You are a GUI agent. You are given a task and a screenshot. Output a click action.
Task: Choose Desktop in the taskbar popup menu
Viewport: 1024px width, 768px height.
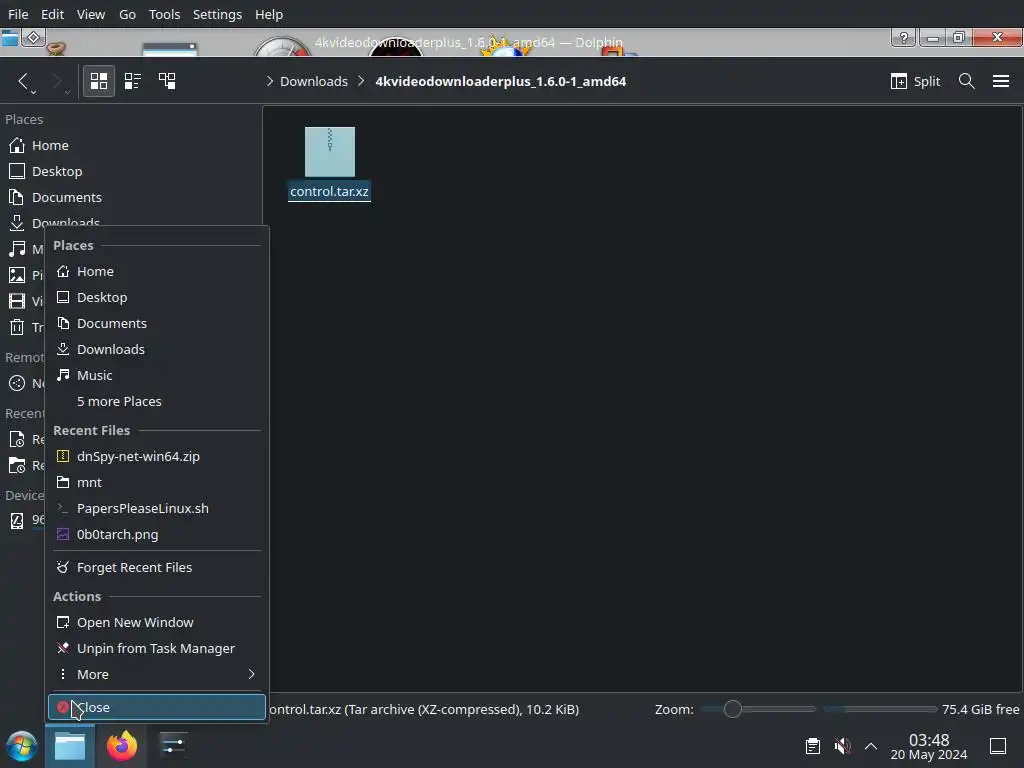[157, 297]
